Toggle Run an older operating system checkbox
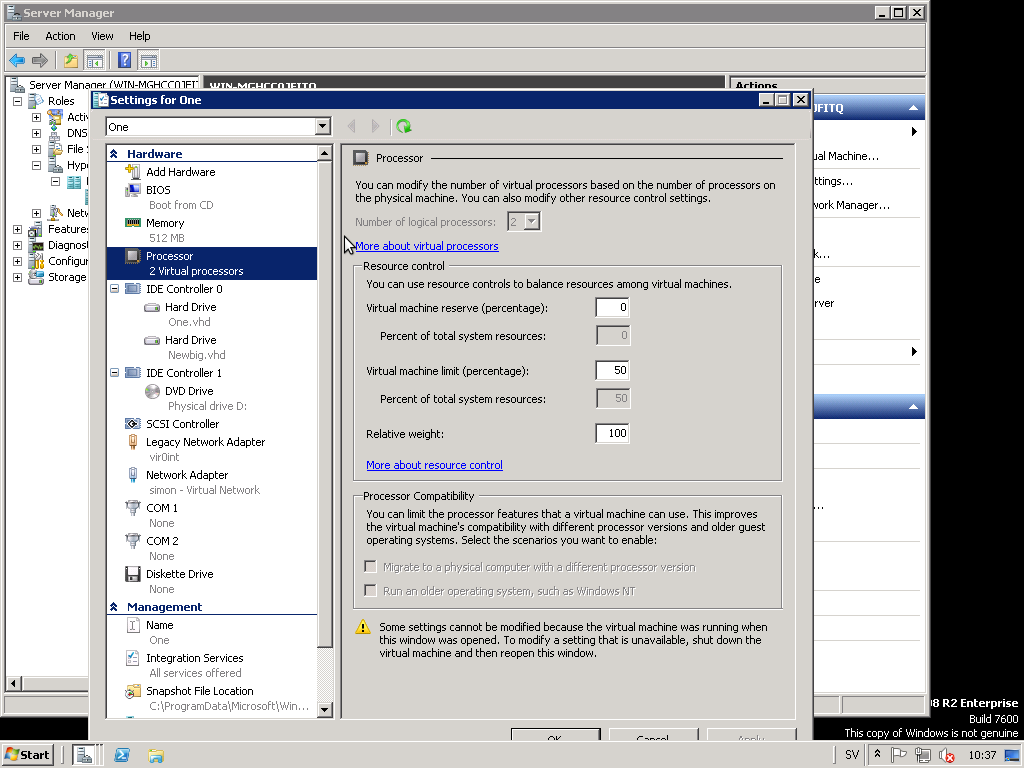1024x768 pixels. 371,591
